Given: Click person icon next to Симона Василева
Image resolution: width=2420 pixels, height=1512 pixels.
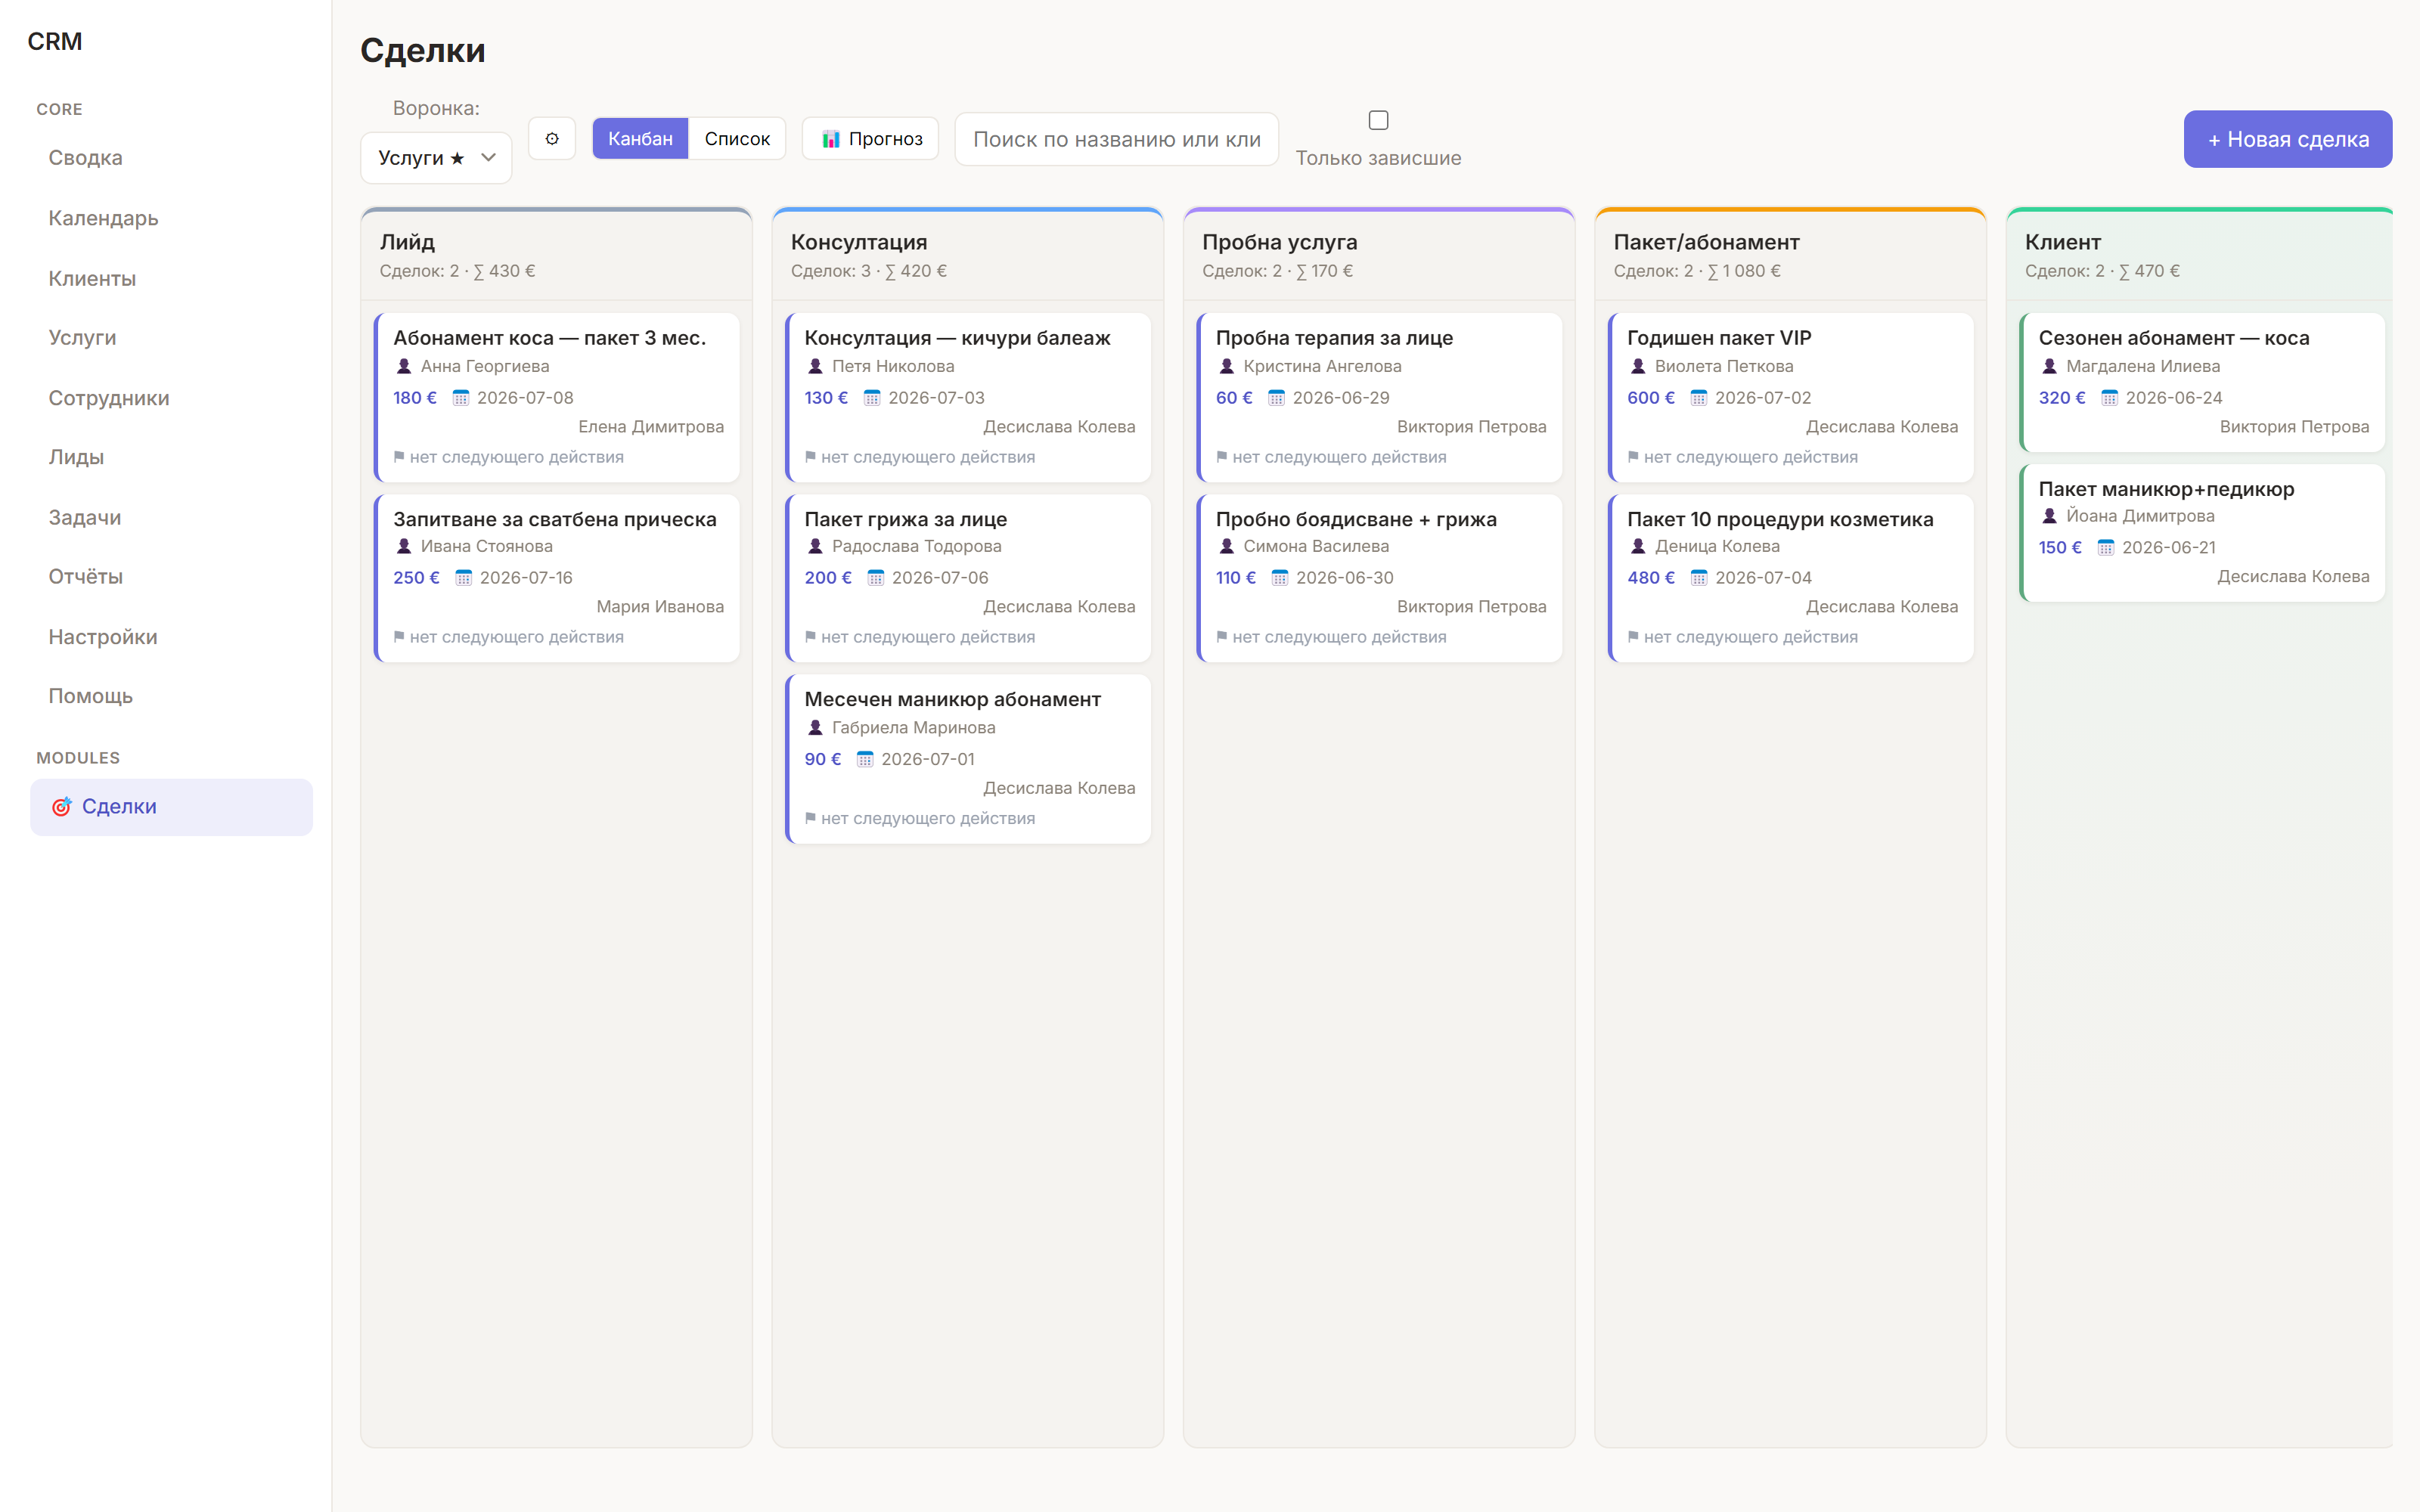Looking at the screenshot, I should (1227, 547).
